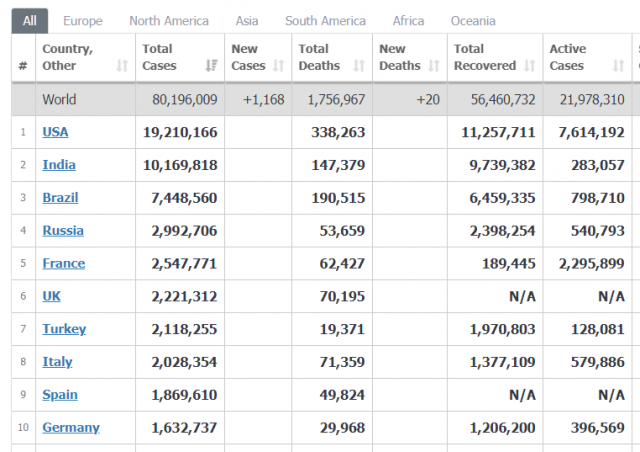Visit the France link
Image resolution: width=640 pixels, height=452 pixels.
[64, 263]
